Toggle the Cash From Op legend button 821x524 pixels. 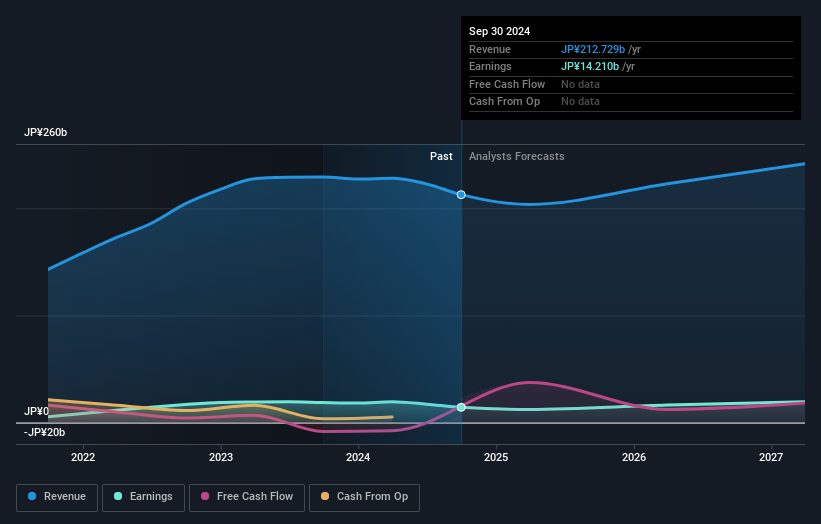pos(364,497)
